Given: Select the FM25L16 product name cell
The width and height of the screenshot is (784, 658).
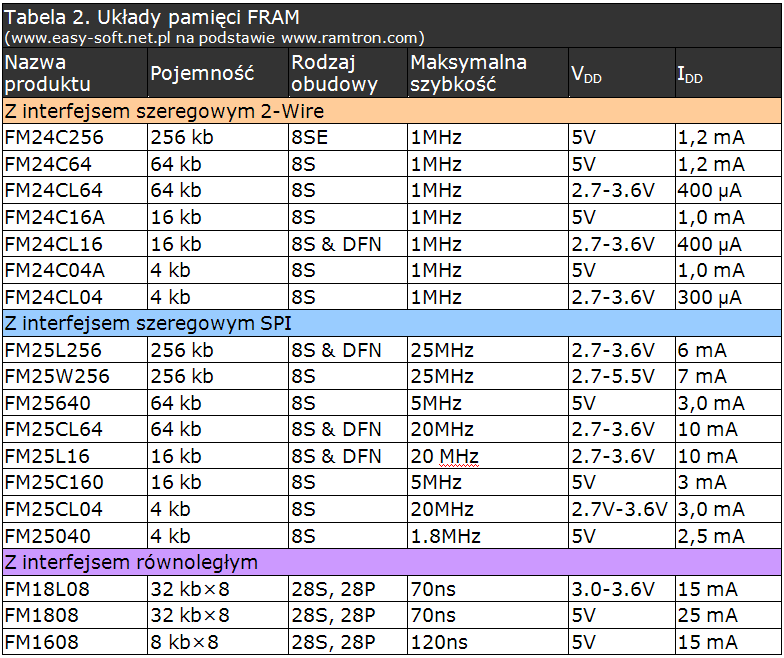Looking at the screenshot, I should point(74,456).
